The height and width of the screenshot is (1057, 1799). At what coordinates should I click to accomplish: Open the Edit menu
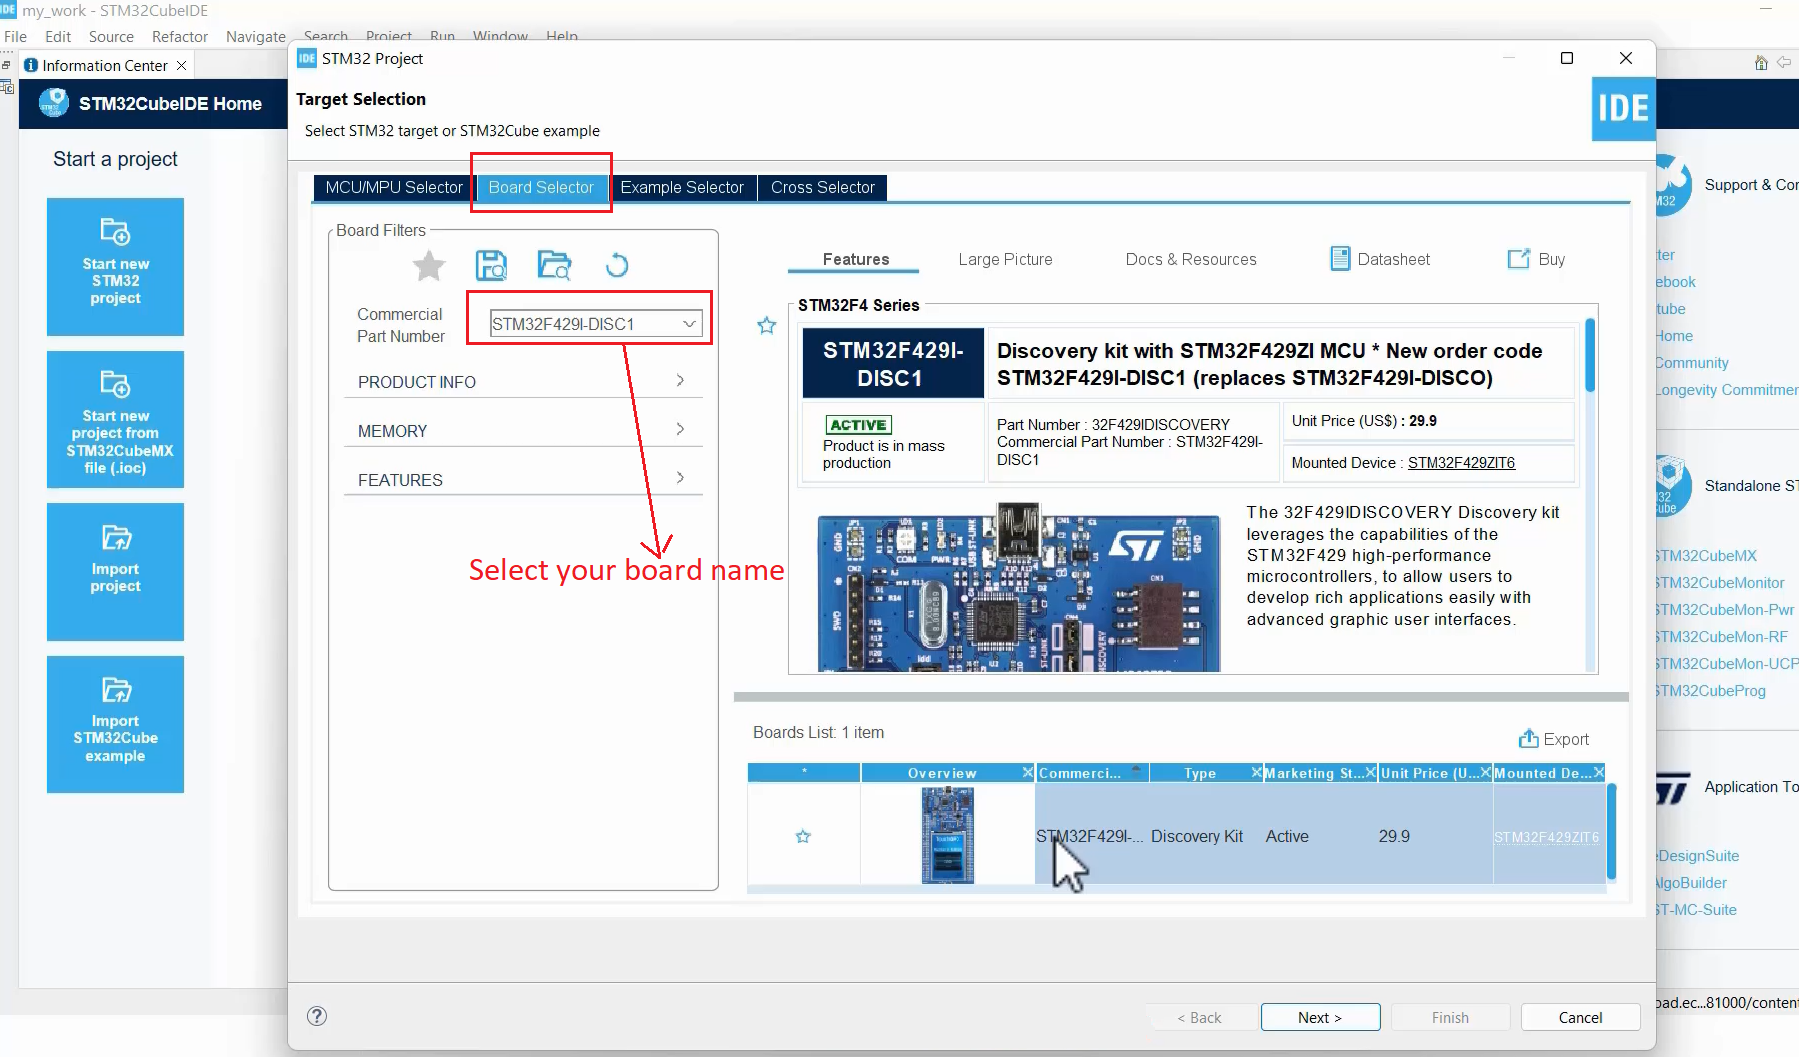(58, 36)
